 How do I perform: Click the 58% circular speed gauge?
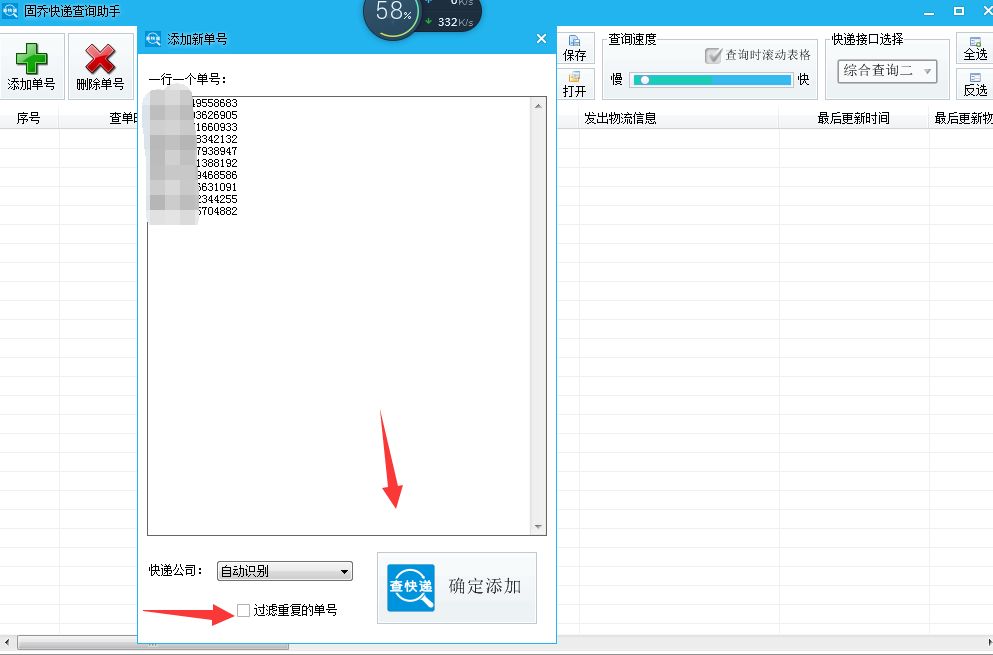(394, 13)
